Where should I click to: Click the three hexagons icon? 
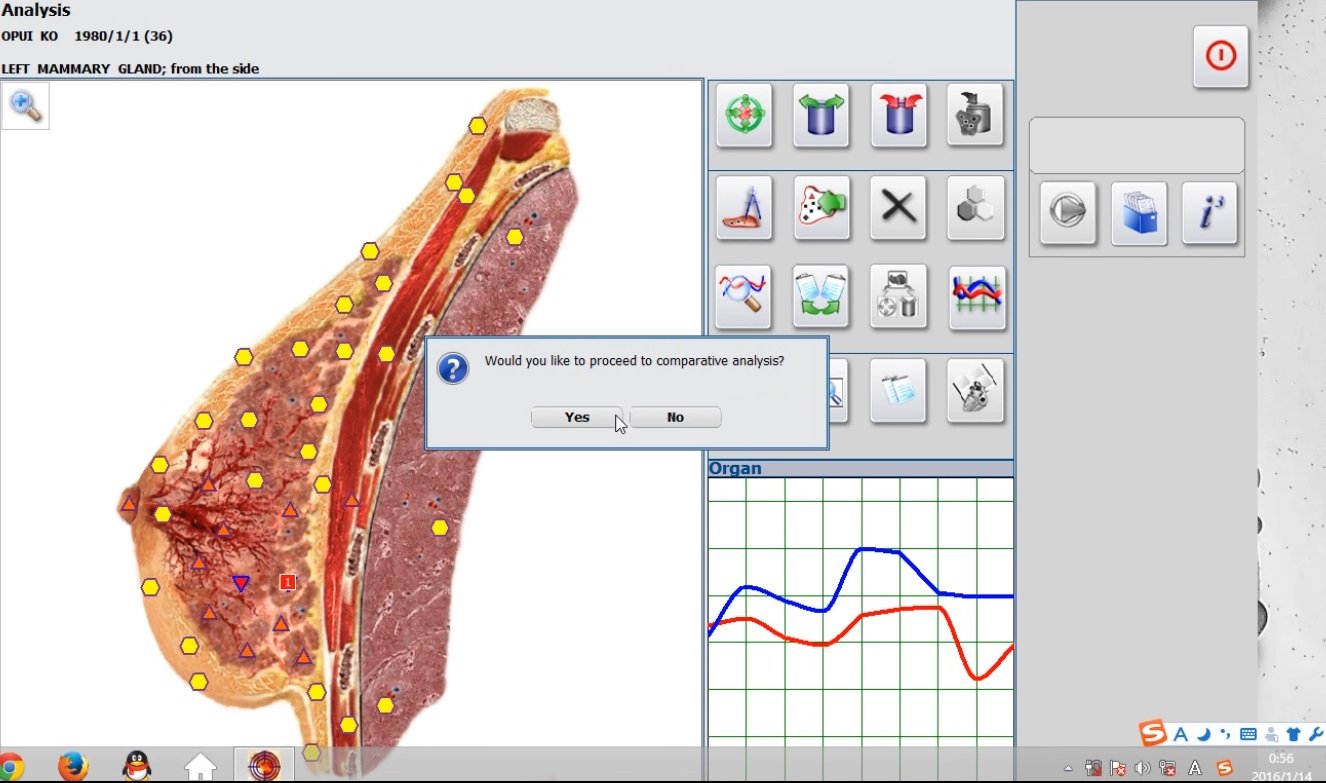(975, 208)
